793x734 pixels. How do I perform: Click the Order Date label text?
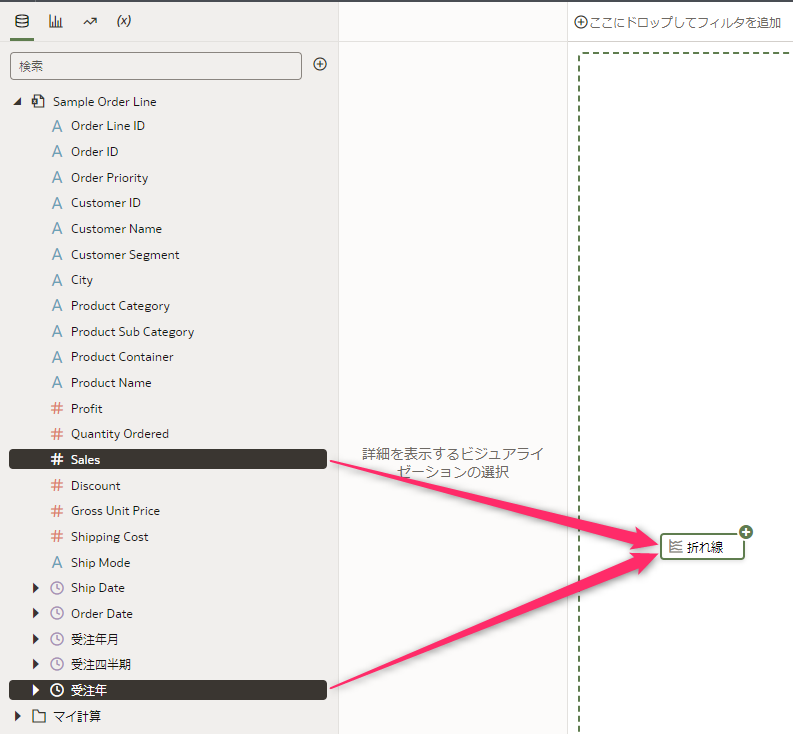click(x=102, y=614)
